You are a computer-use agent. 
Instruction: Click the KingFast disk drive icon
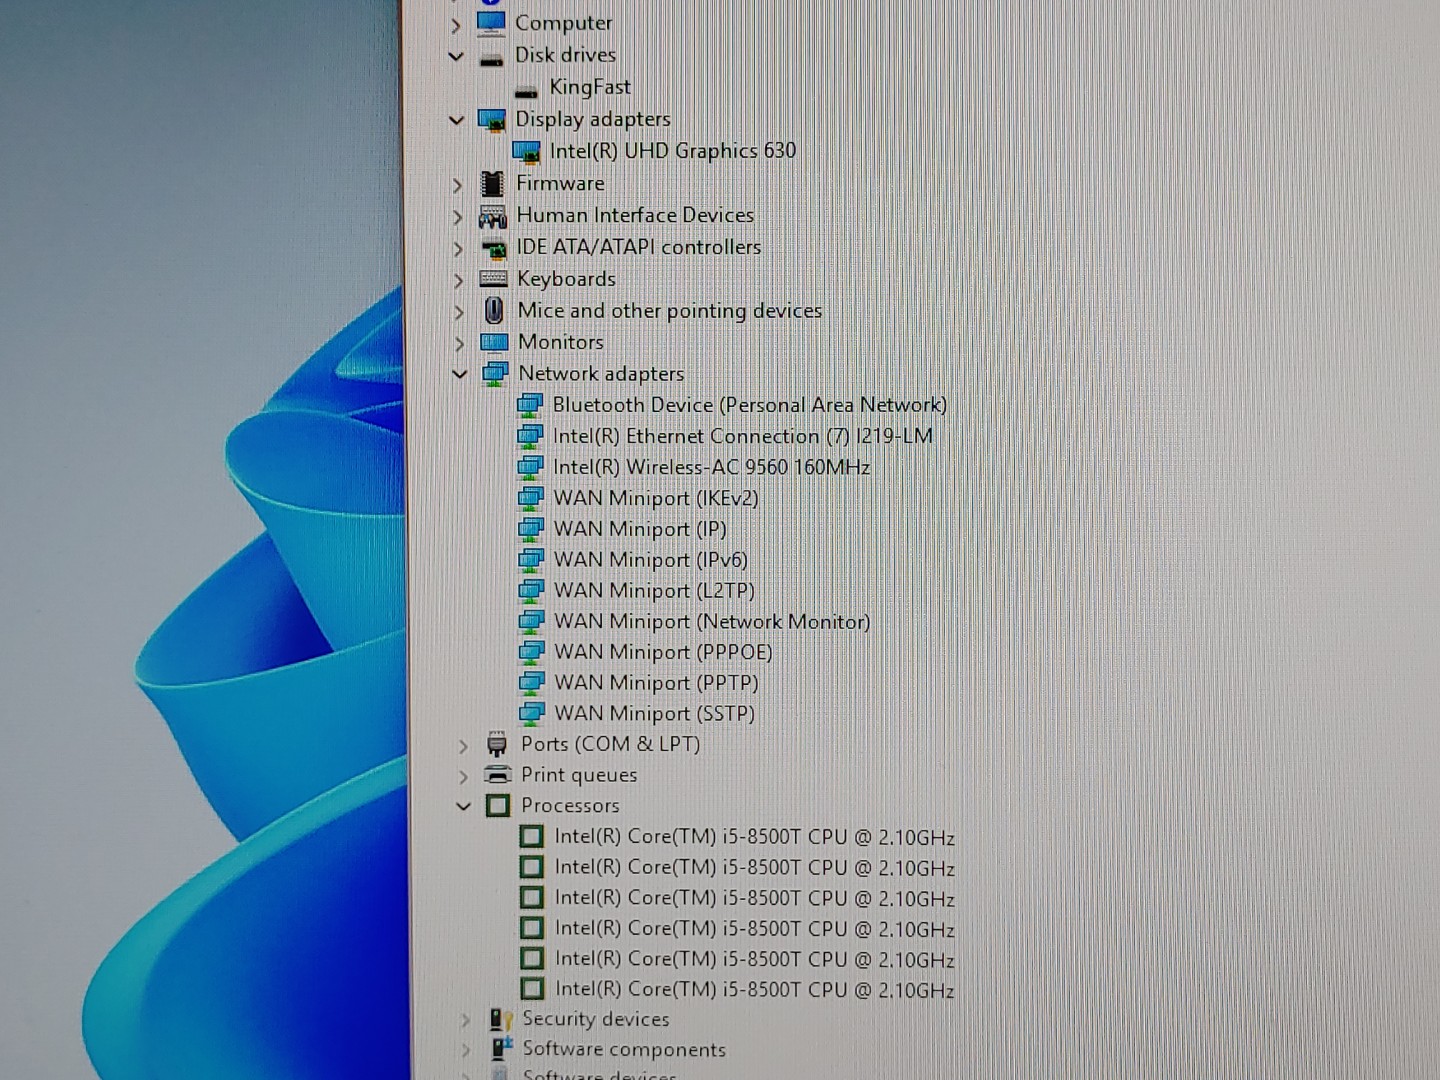point(526,90)
